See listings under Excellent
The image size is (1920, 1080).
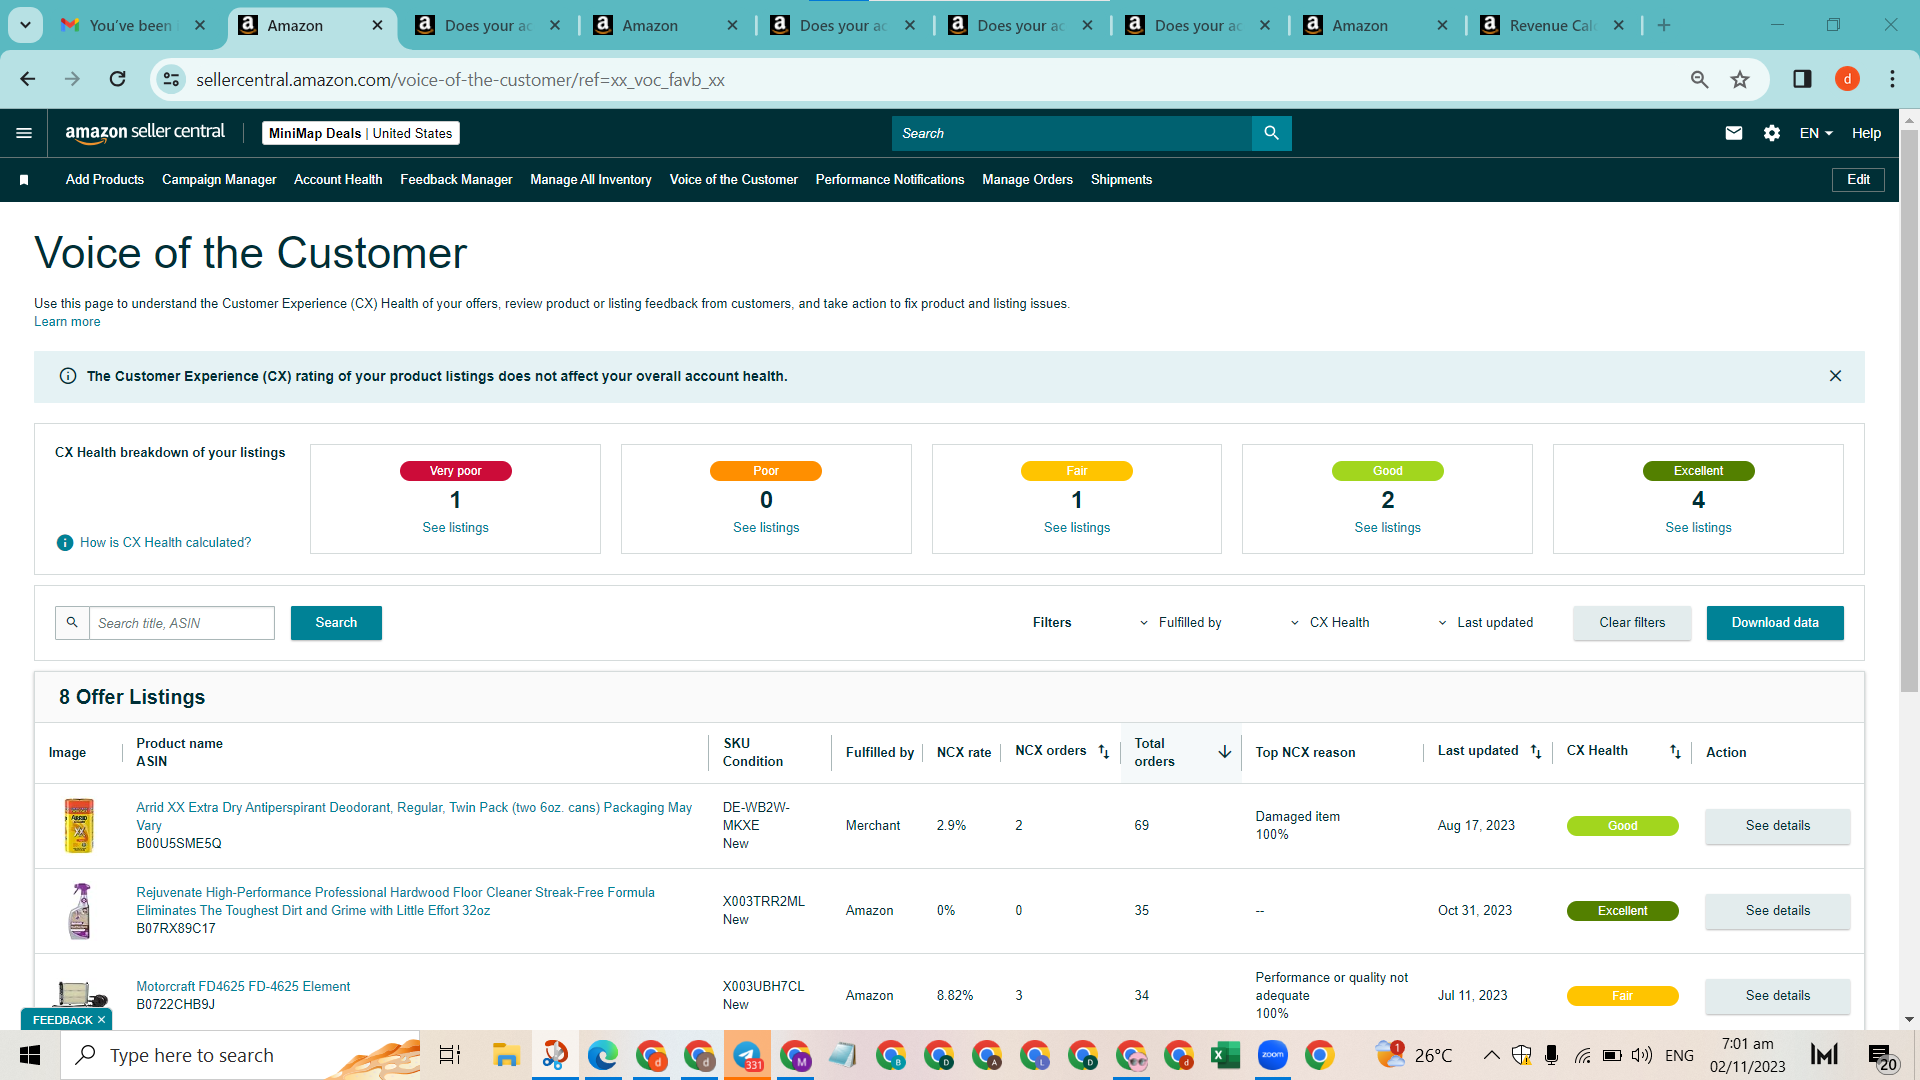click(1698, 528)
